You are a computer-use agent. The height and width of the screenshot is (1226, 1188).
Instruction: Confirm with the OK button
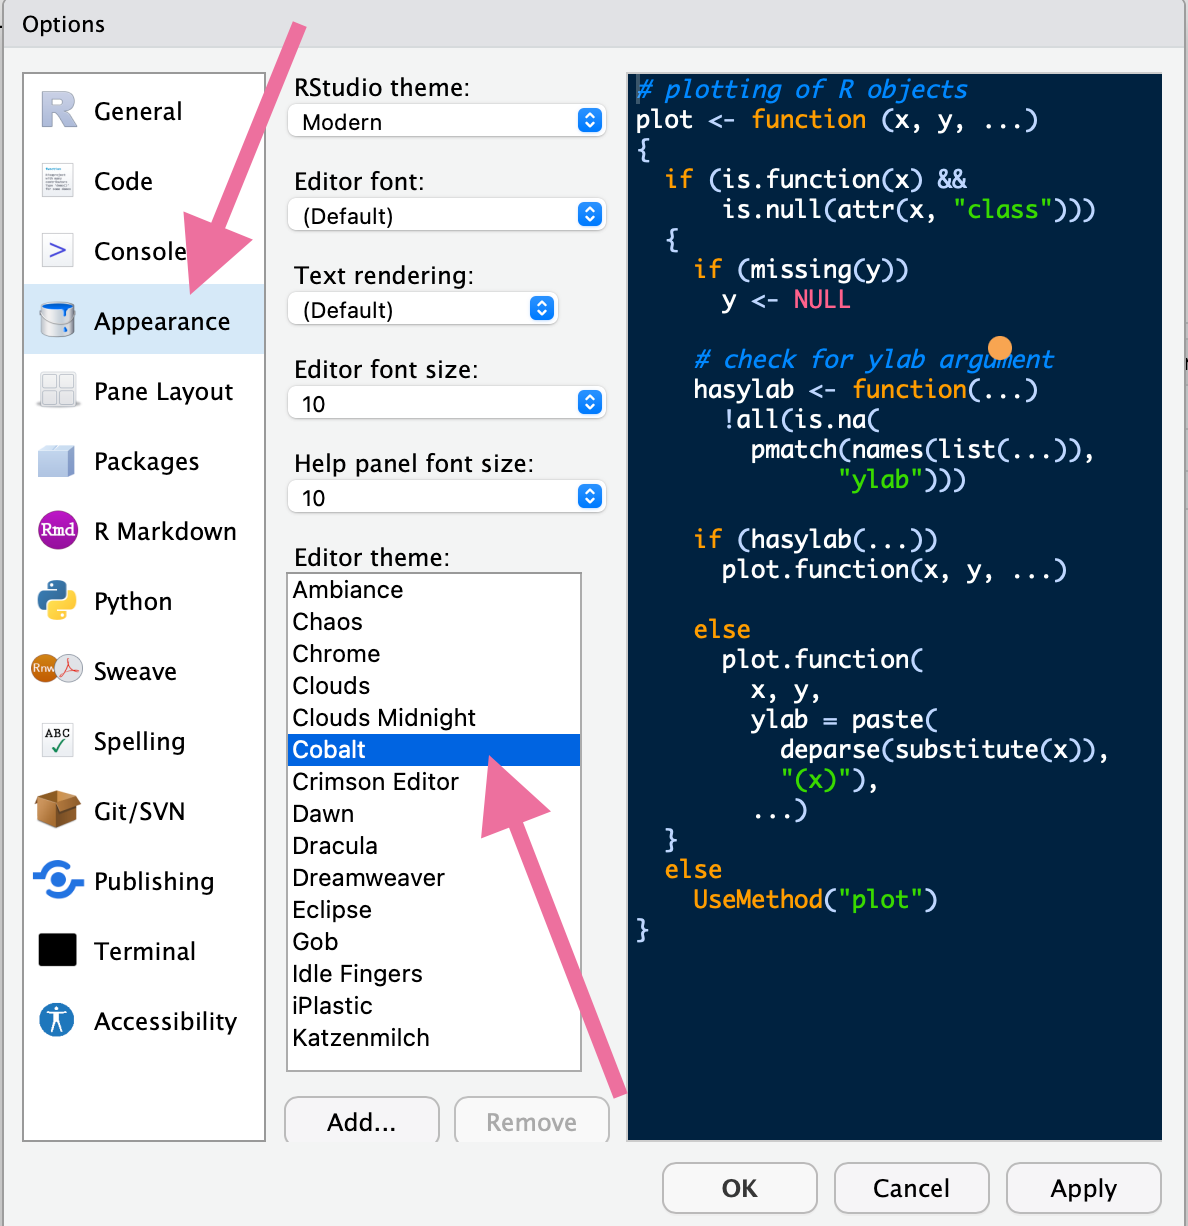tap(740, 1188)
